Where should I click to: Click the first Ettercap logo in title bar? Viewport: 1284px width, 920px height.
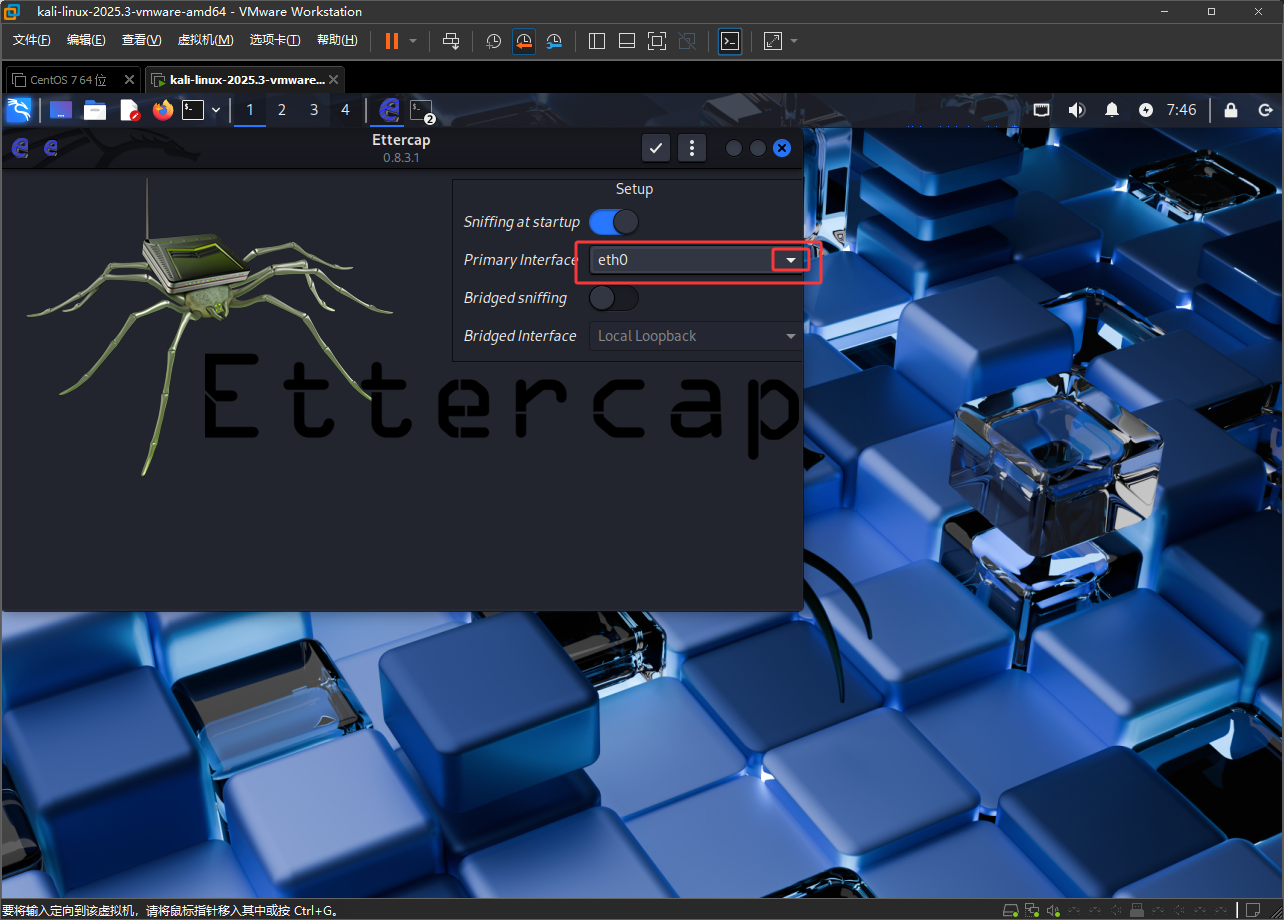pos(19,148)
